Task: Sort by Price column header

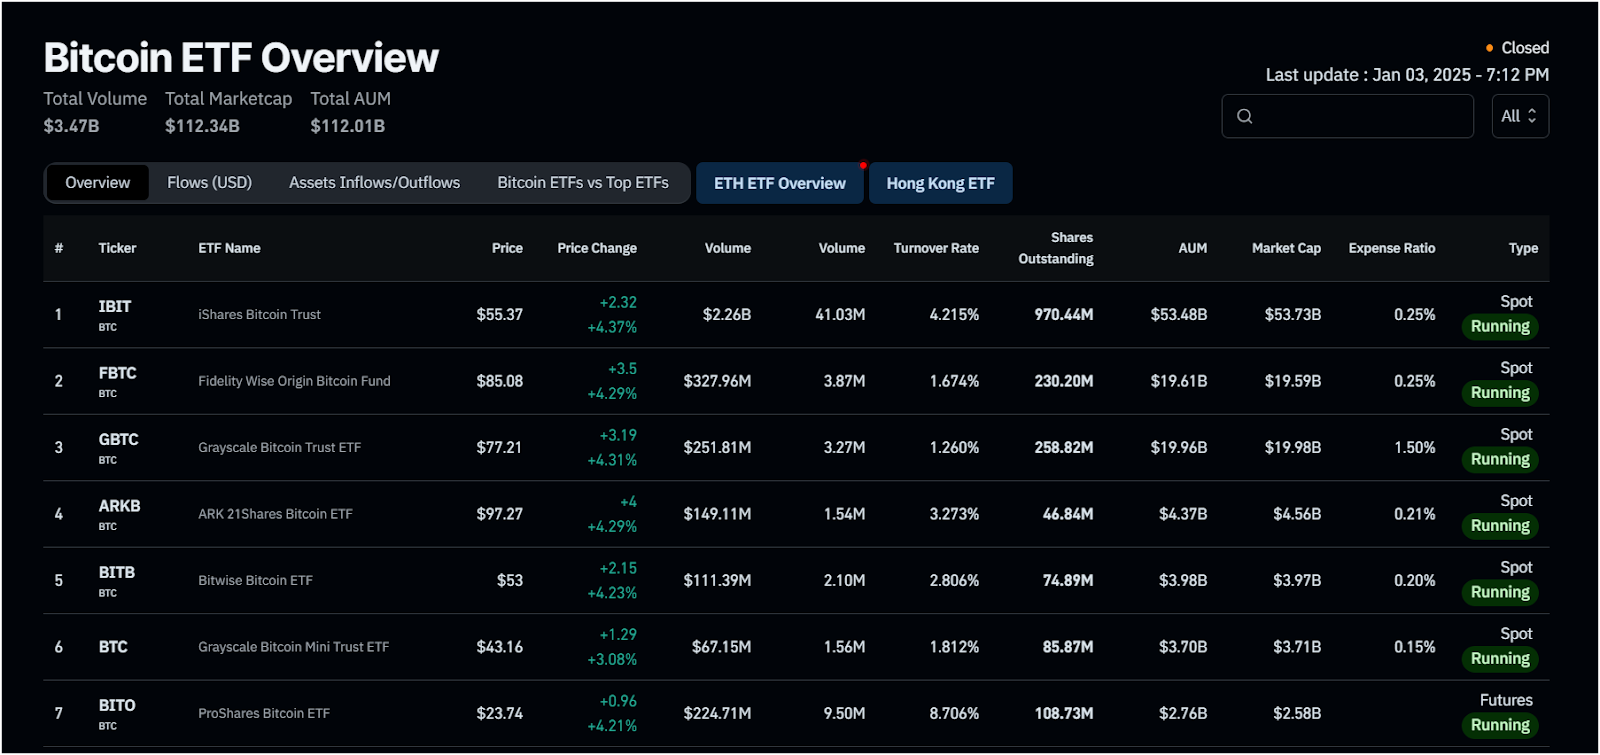Action: click(x=507, y=248)
